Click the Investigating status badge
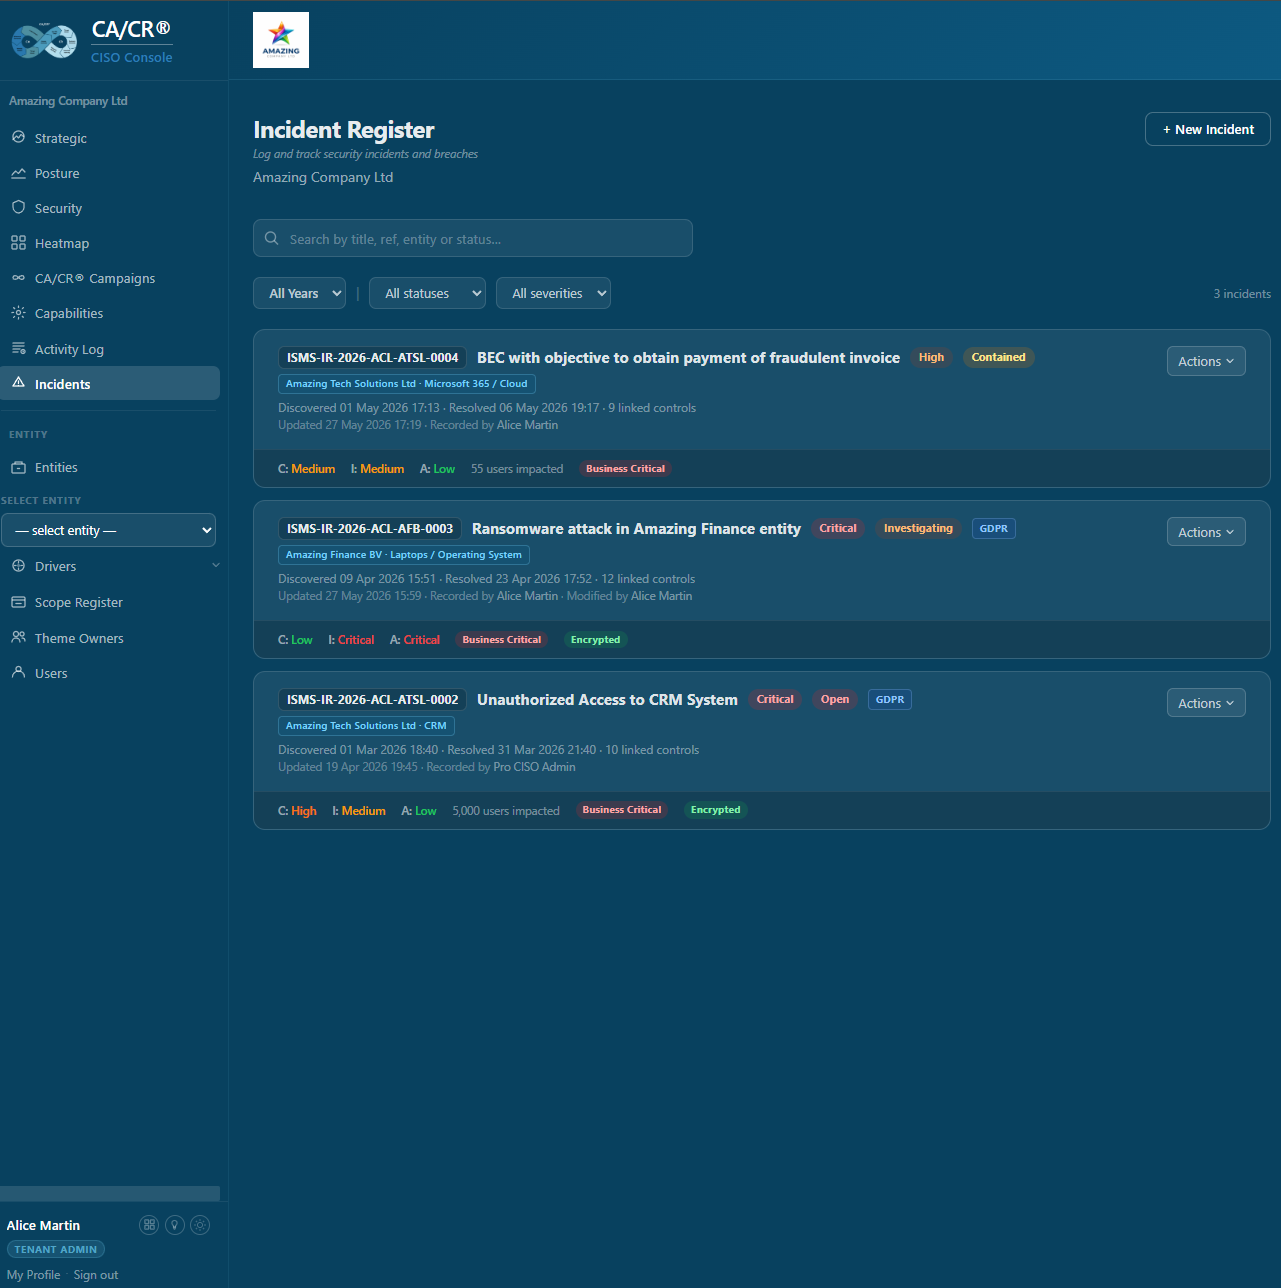 918,528
